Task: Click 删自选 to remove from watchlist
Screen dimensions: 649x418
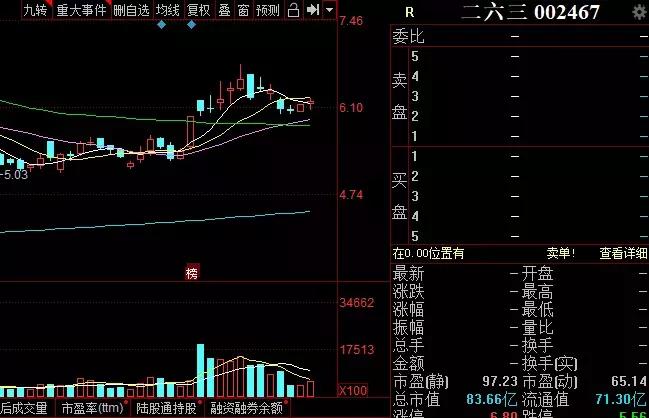Action: coord(131,10)
